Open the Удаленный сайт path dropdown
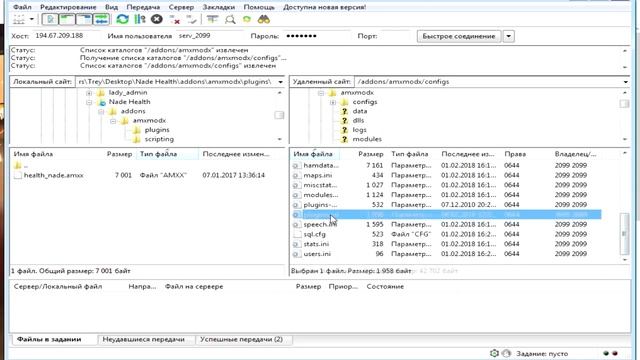640x360 pixels. [x=625, y=82]
